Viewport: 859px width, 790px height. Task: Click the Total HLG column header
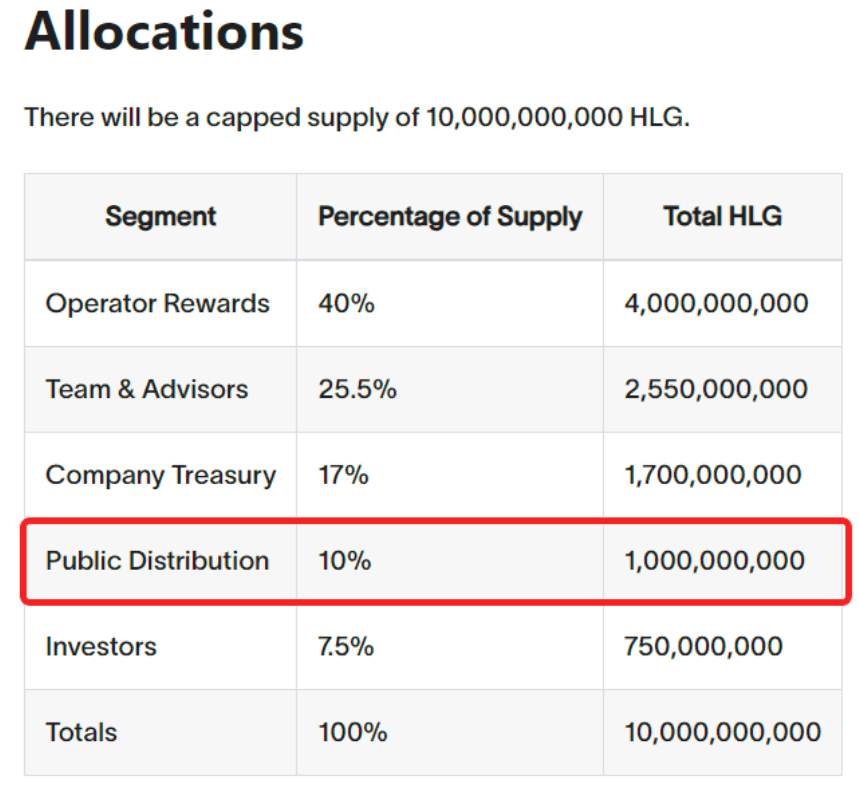(x=722, y=216)
